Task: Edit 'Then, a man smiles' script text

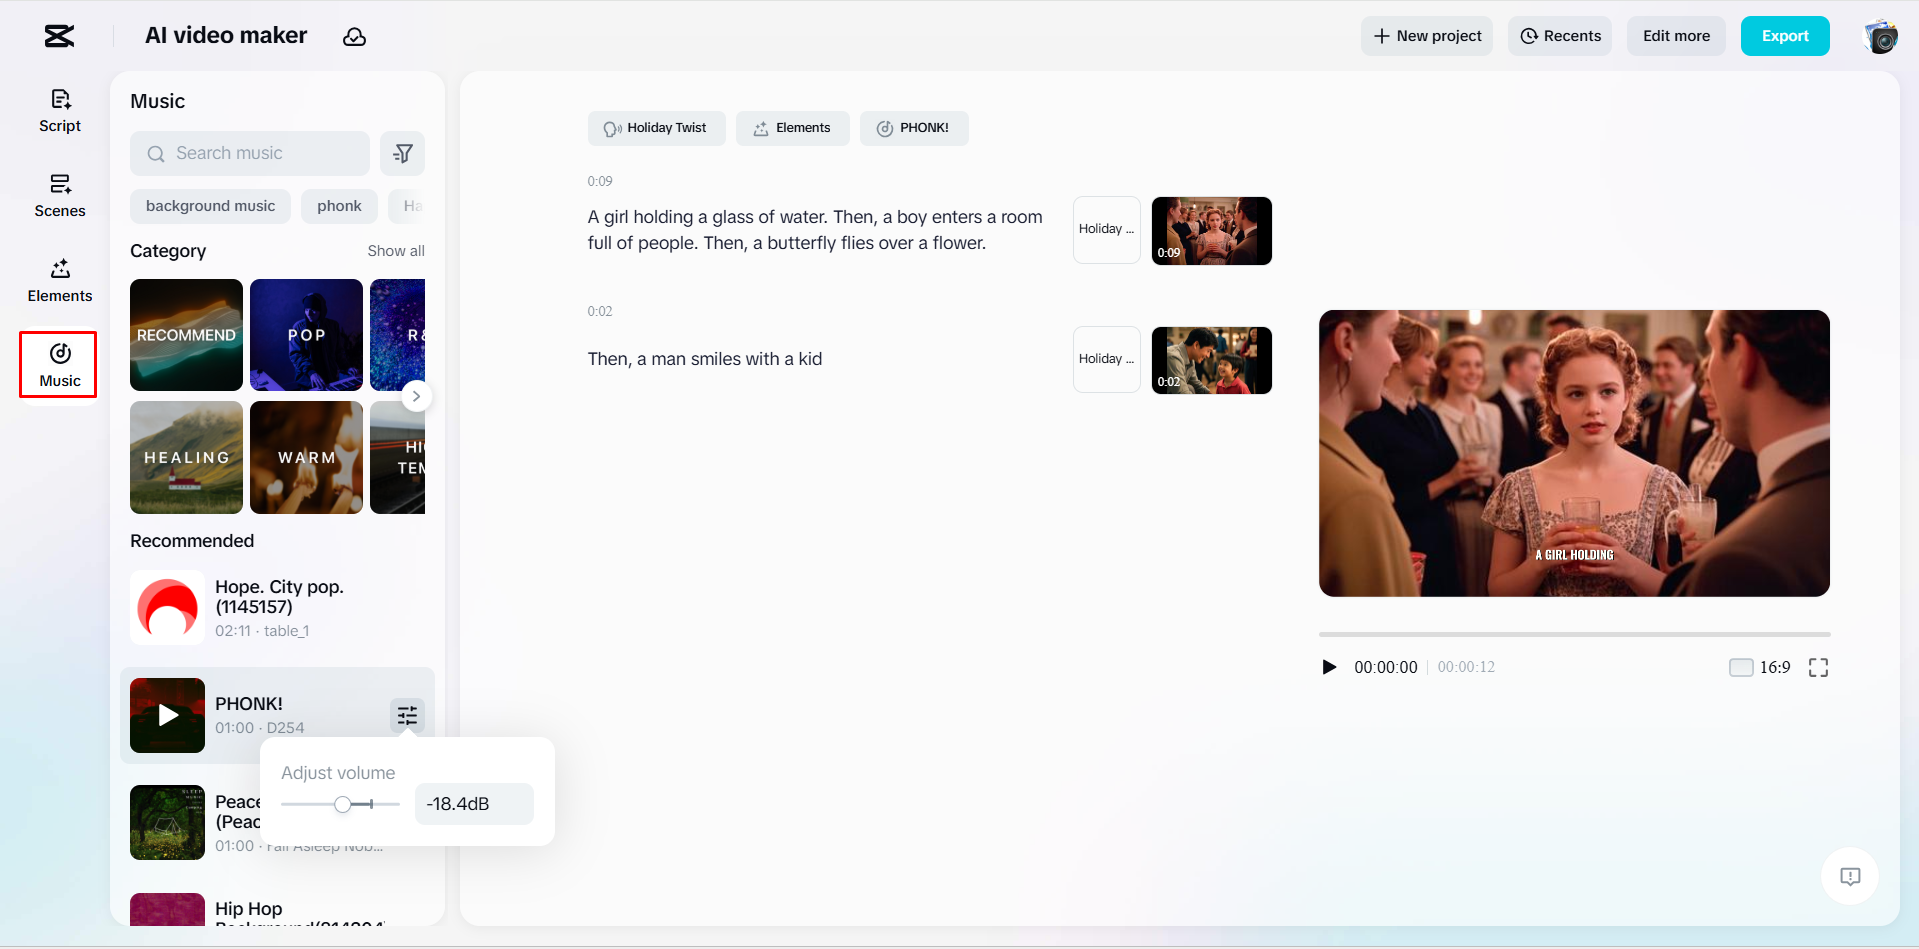Action: click(x=705, y=359)
